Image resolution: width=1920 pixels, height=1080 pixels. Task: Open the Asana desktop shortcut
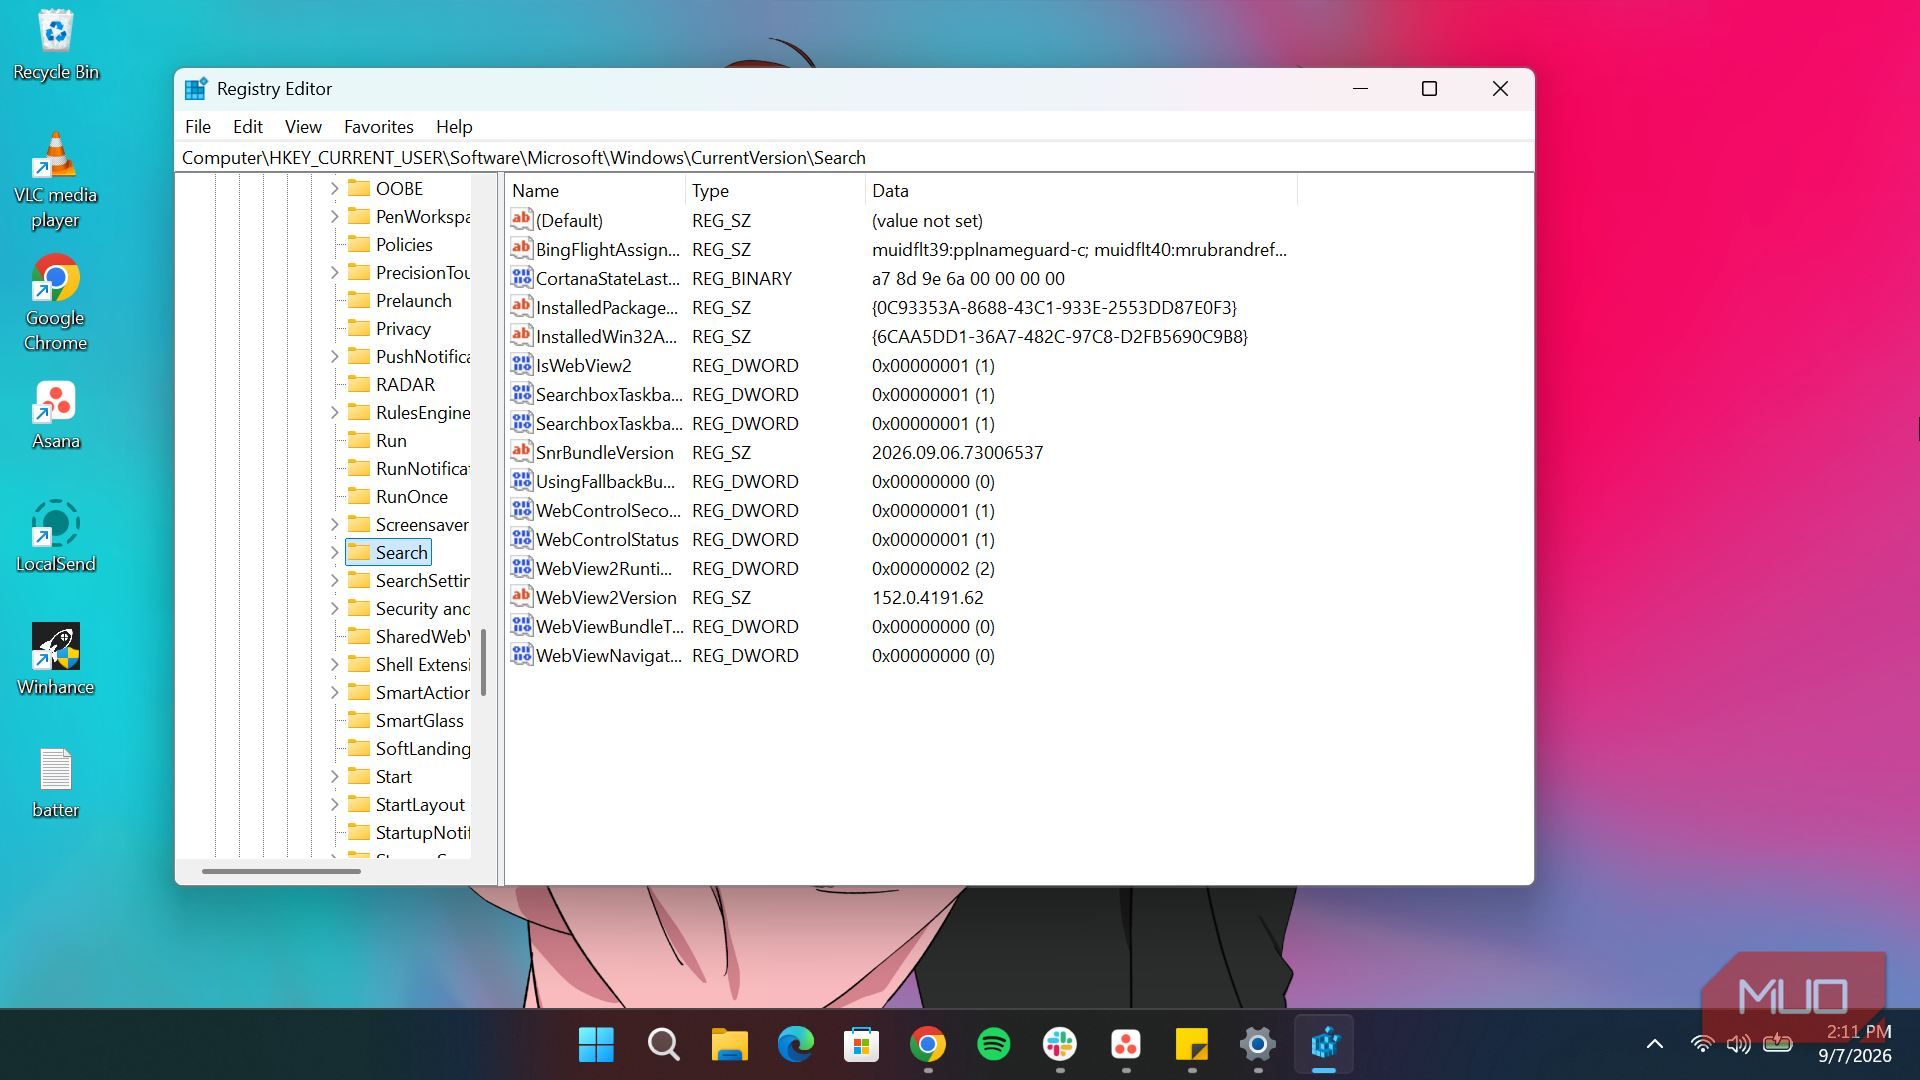point(56,415)
